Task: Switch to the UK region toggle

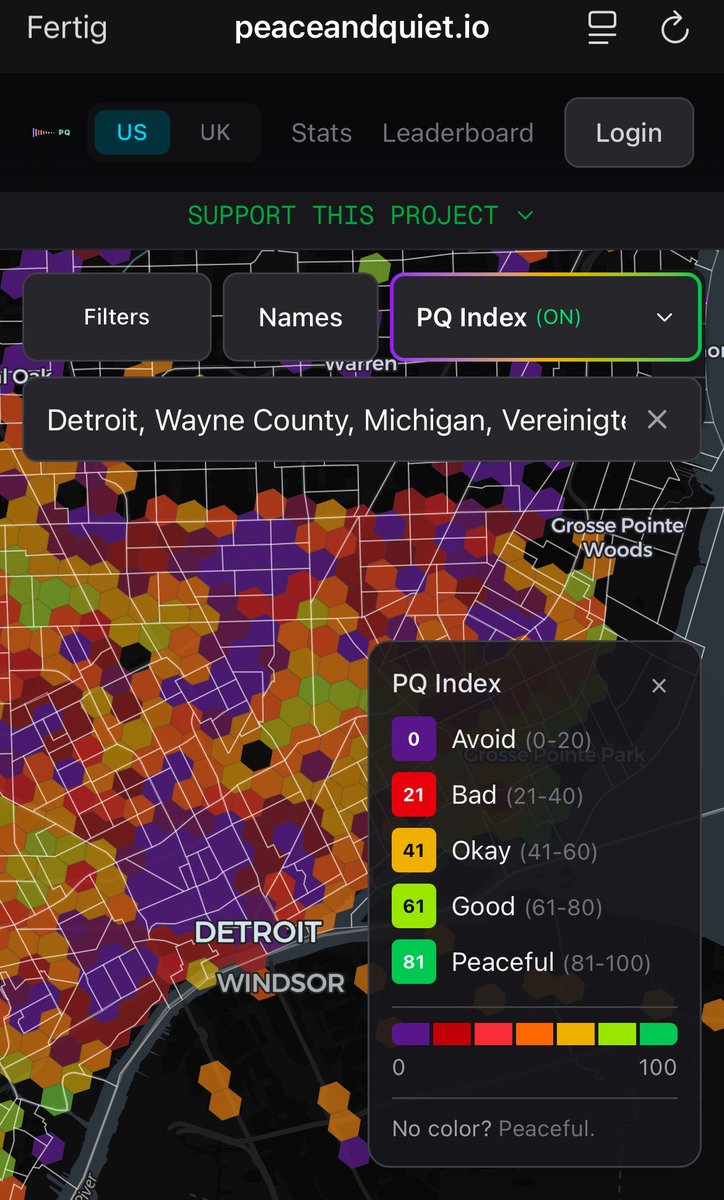Action: (x=215, y=132)
